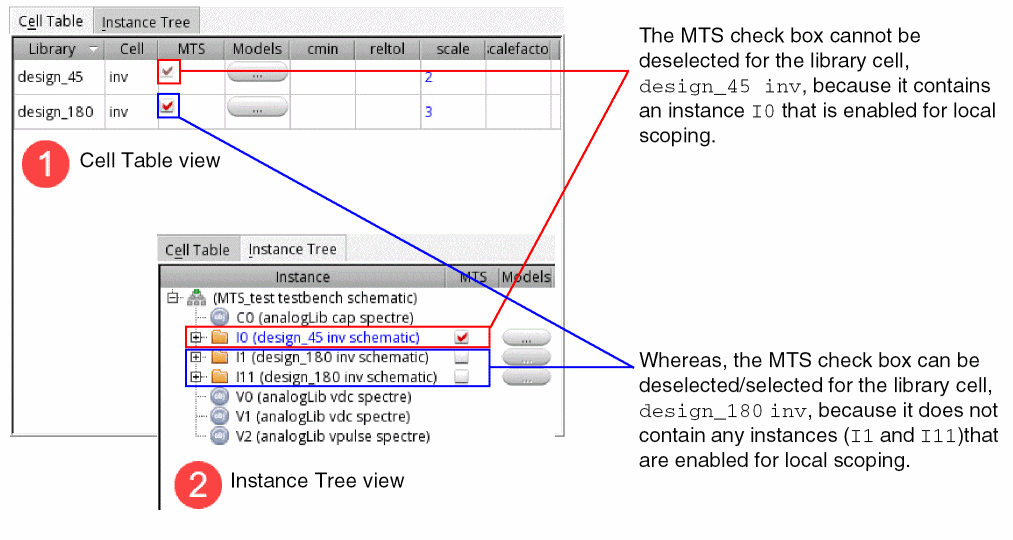Open Models button for design_45 row

(x=257, y=73)
